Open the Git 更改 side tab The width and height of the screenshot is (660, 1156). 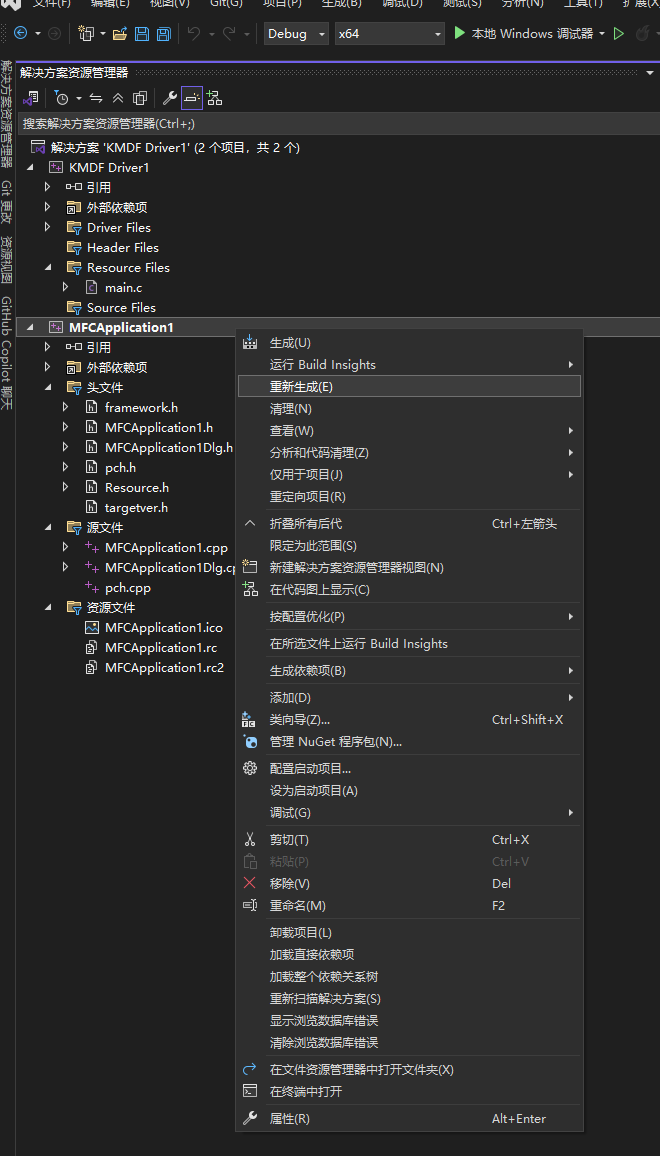click(7, 202)
